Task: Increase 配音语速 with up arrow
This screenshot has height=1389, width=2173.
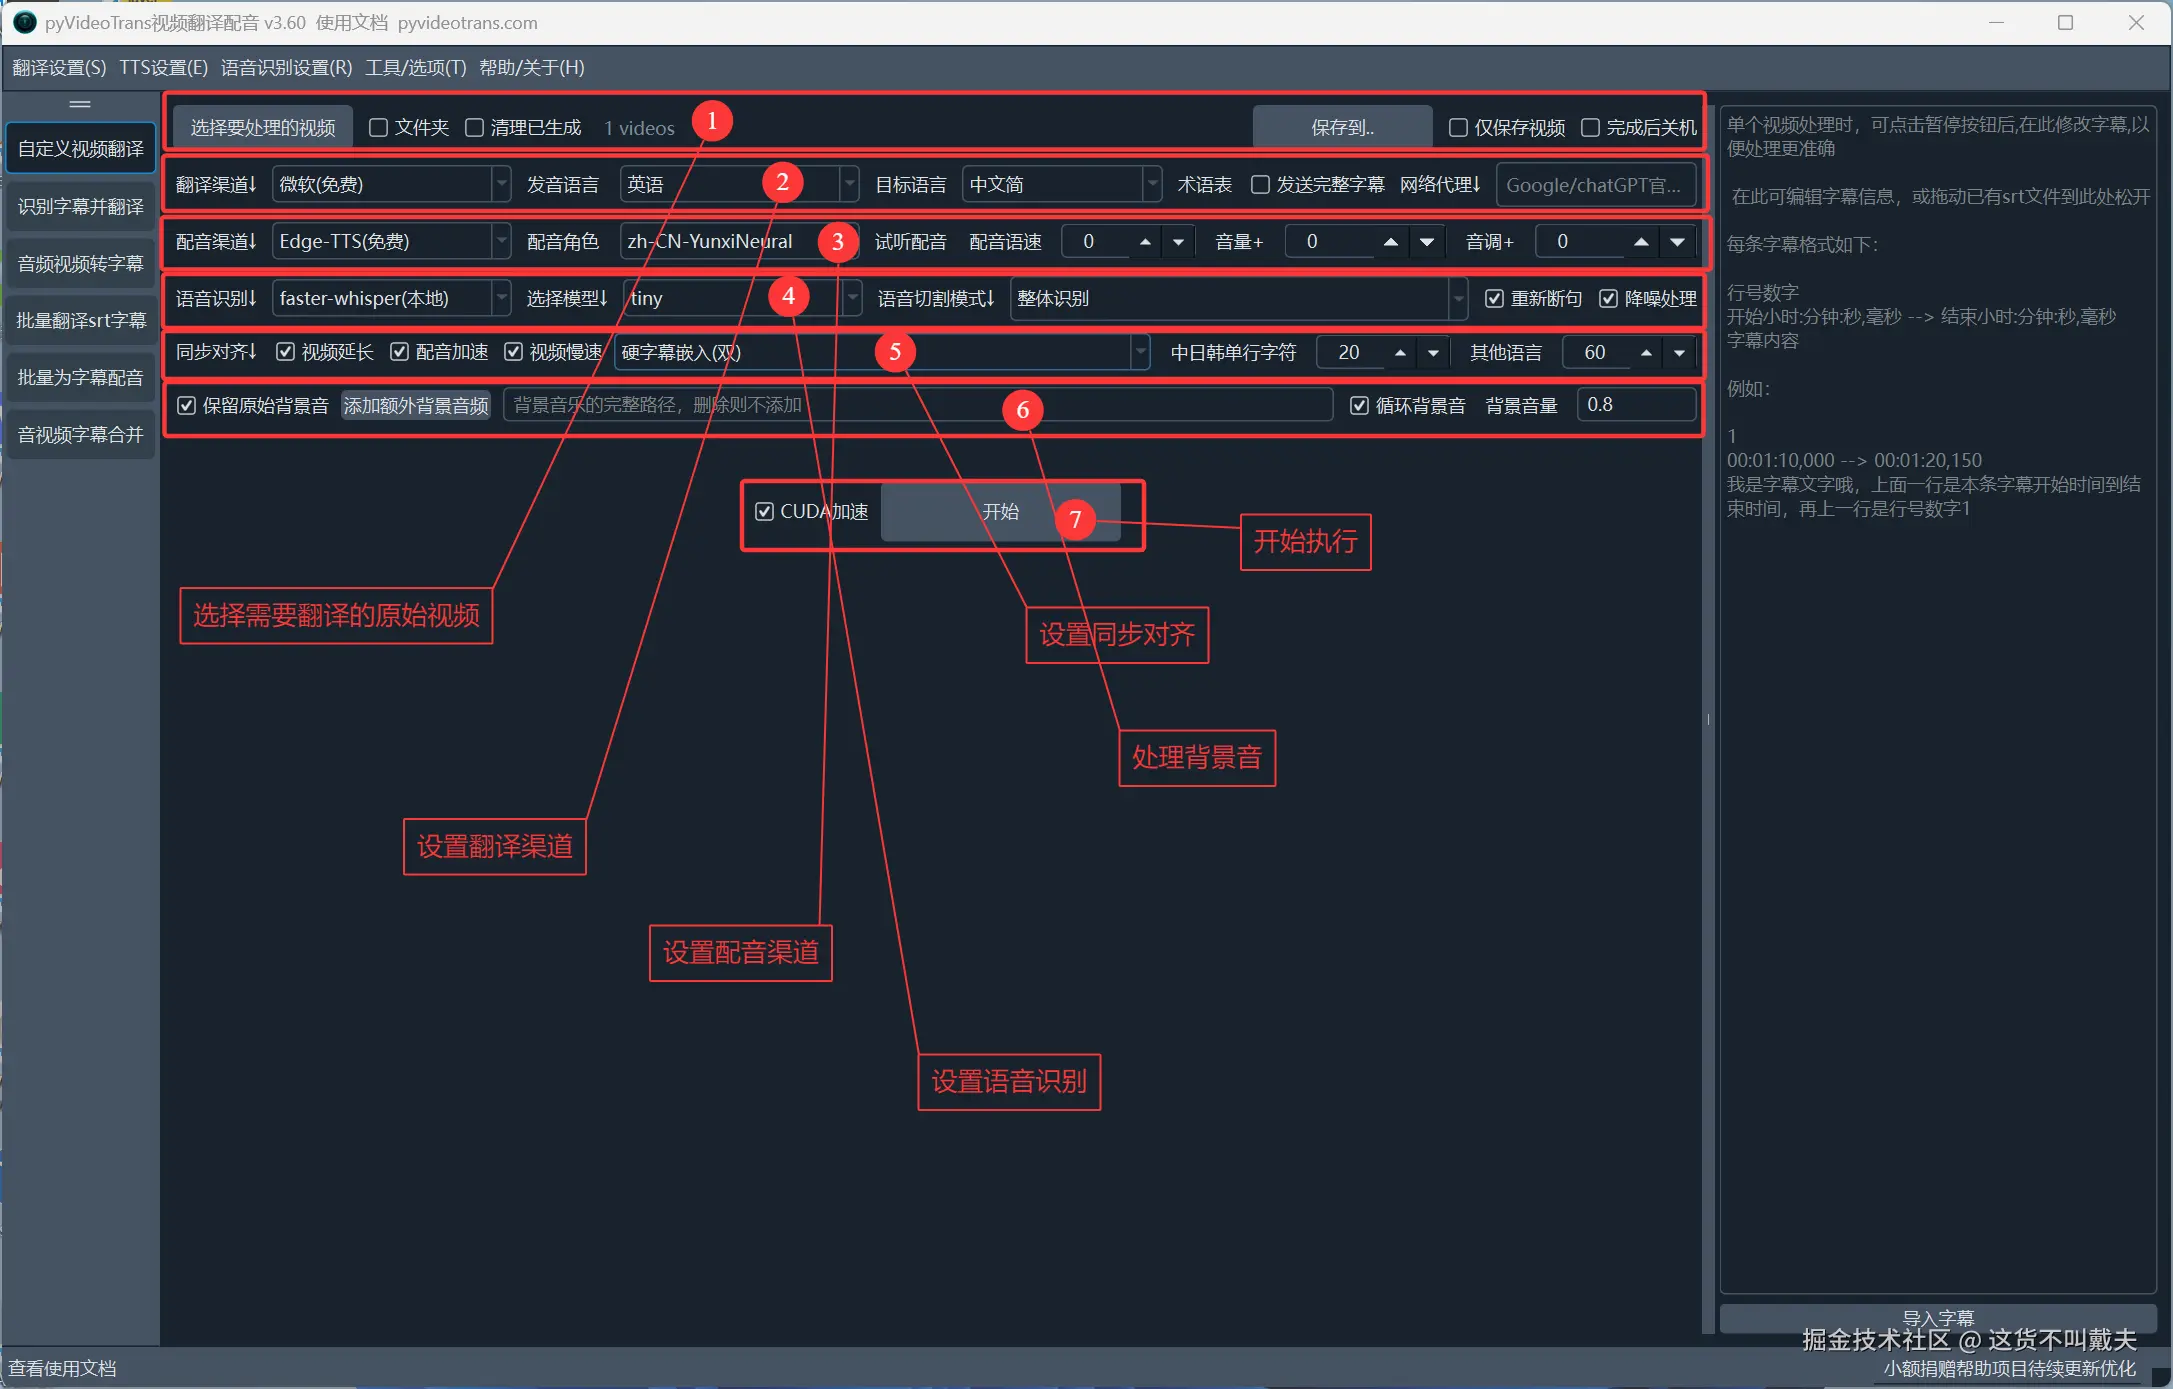Action: point(1145,242)
